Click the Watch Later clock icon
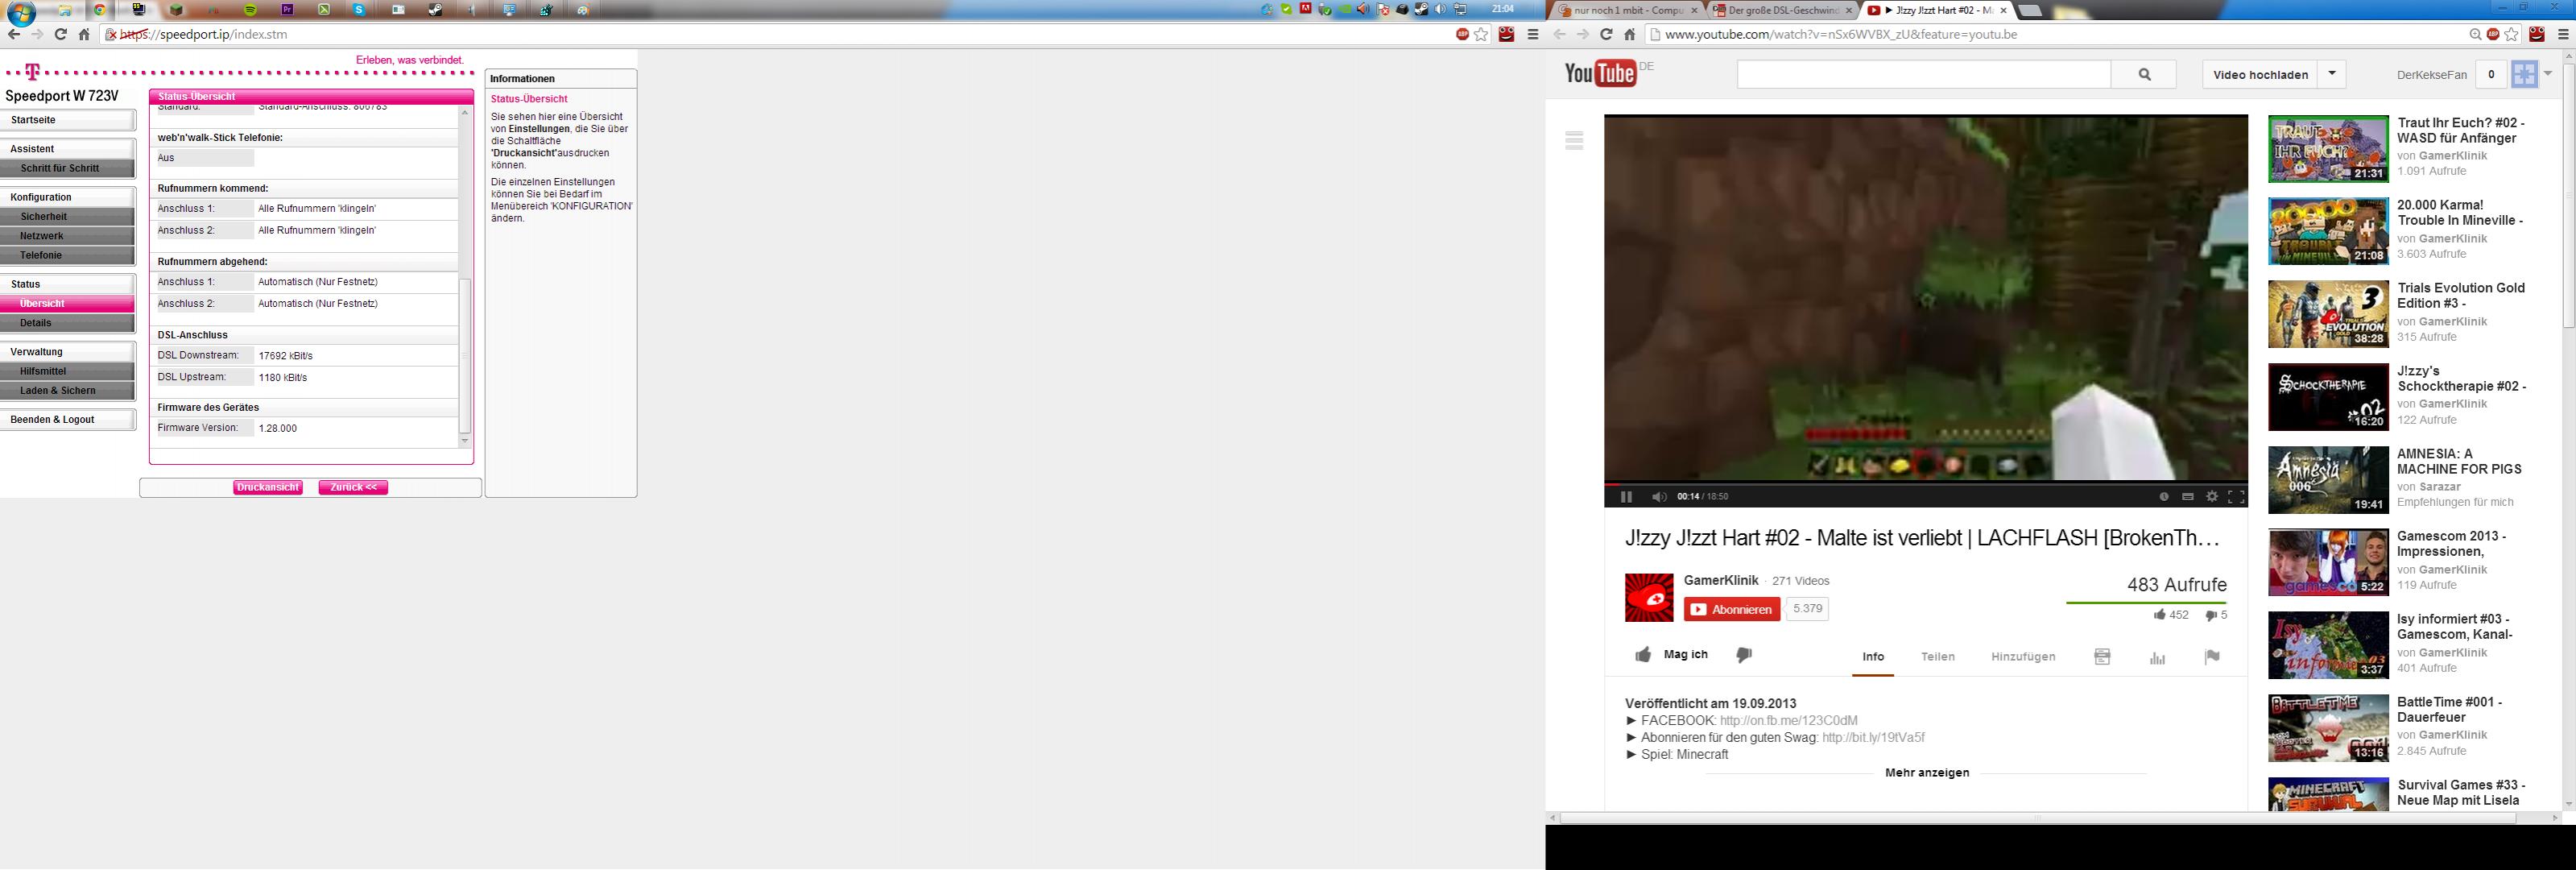 click(x=2164, y=497)
